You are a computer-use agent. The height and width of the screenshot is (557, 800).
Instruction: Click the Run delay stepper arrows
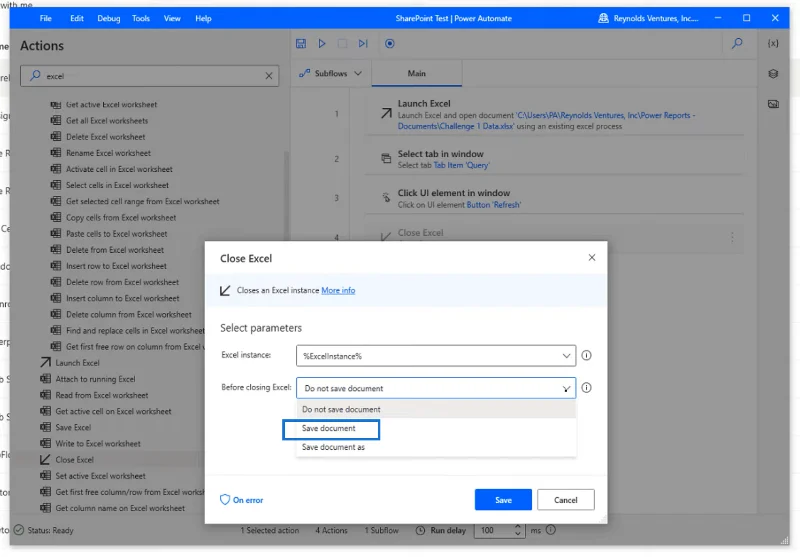click(517, 530)
